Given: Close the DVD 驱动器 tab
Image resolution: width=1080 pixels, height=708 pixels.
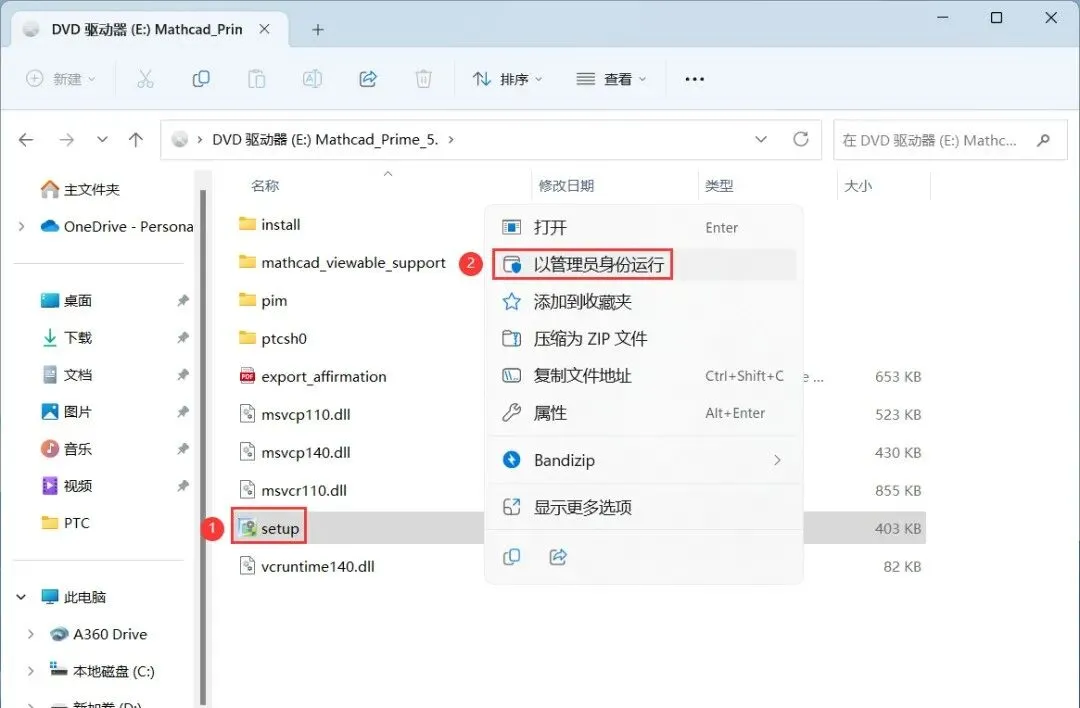Looking at the screenshot, I should click(x=264, y=30).
